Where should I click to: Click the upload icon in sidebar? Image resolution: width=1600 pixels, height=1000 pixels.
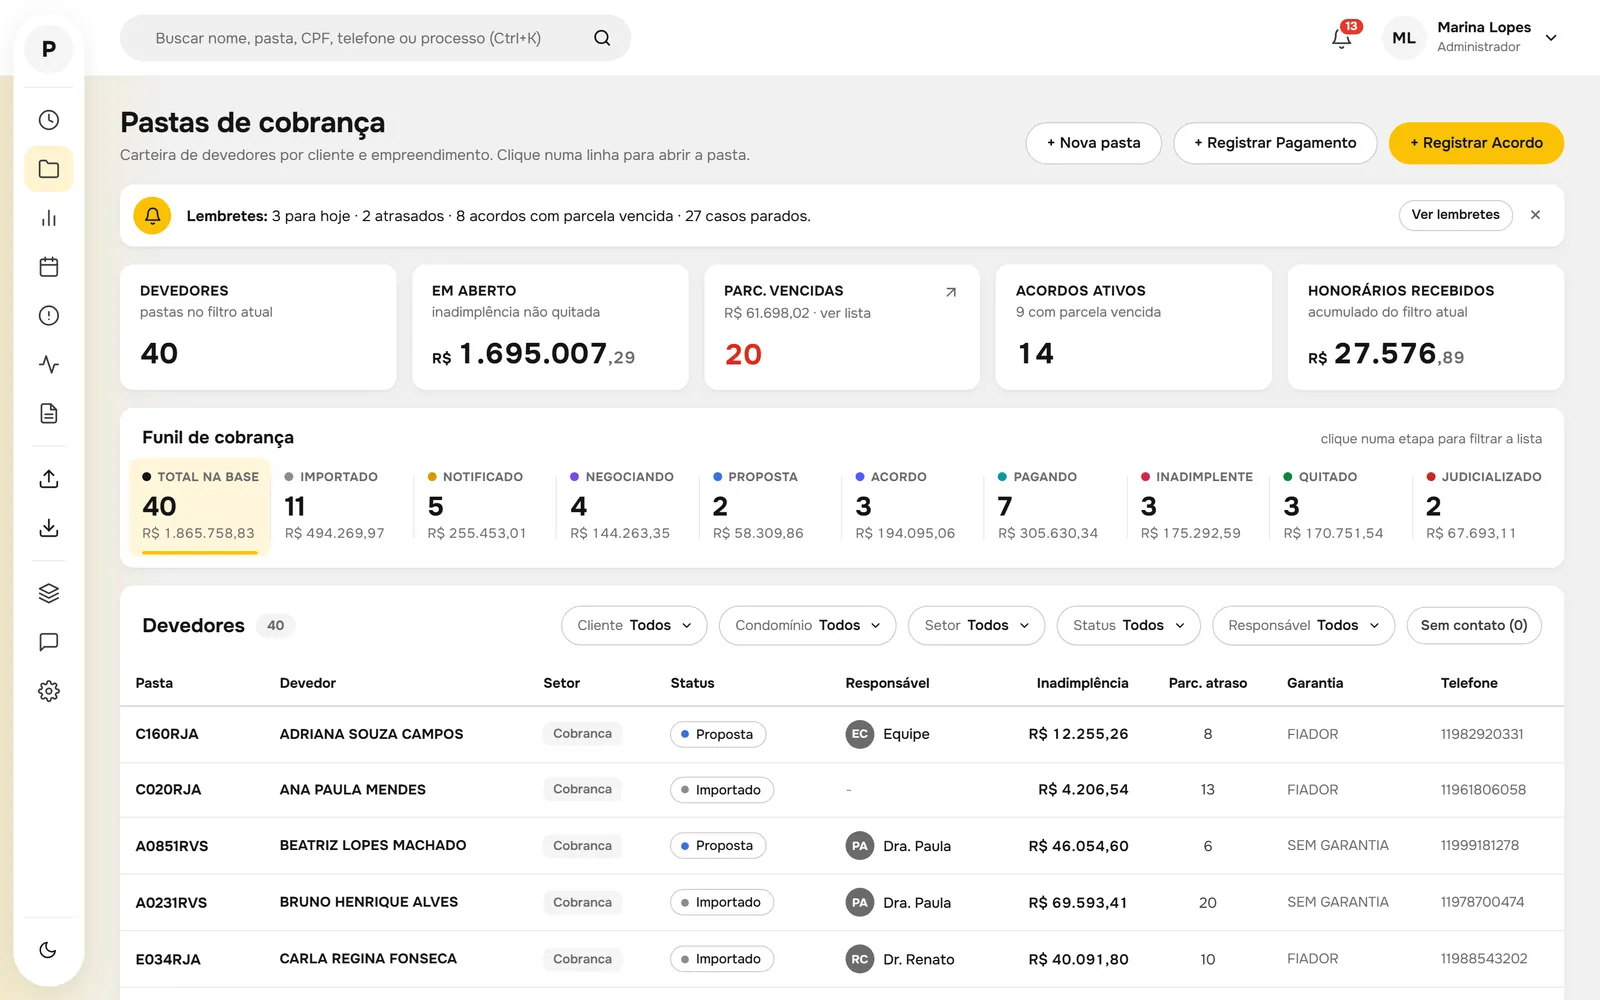(48, 479)
